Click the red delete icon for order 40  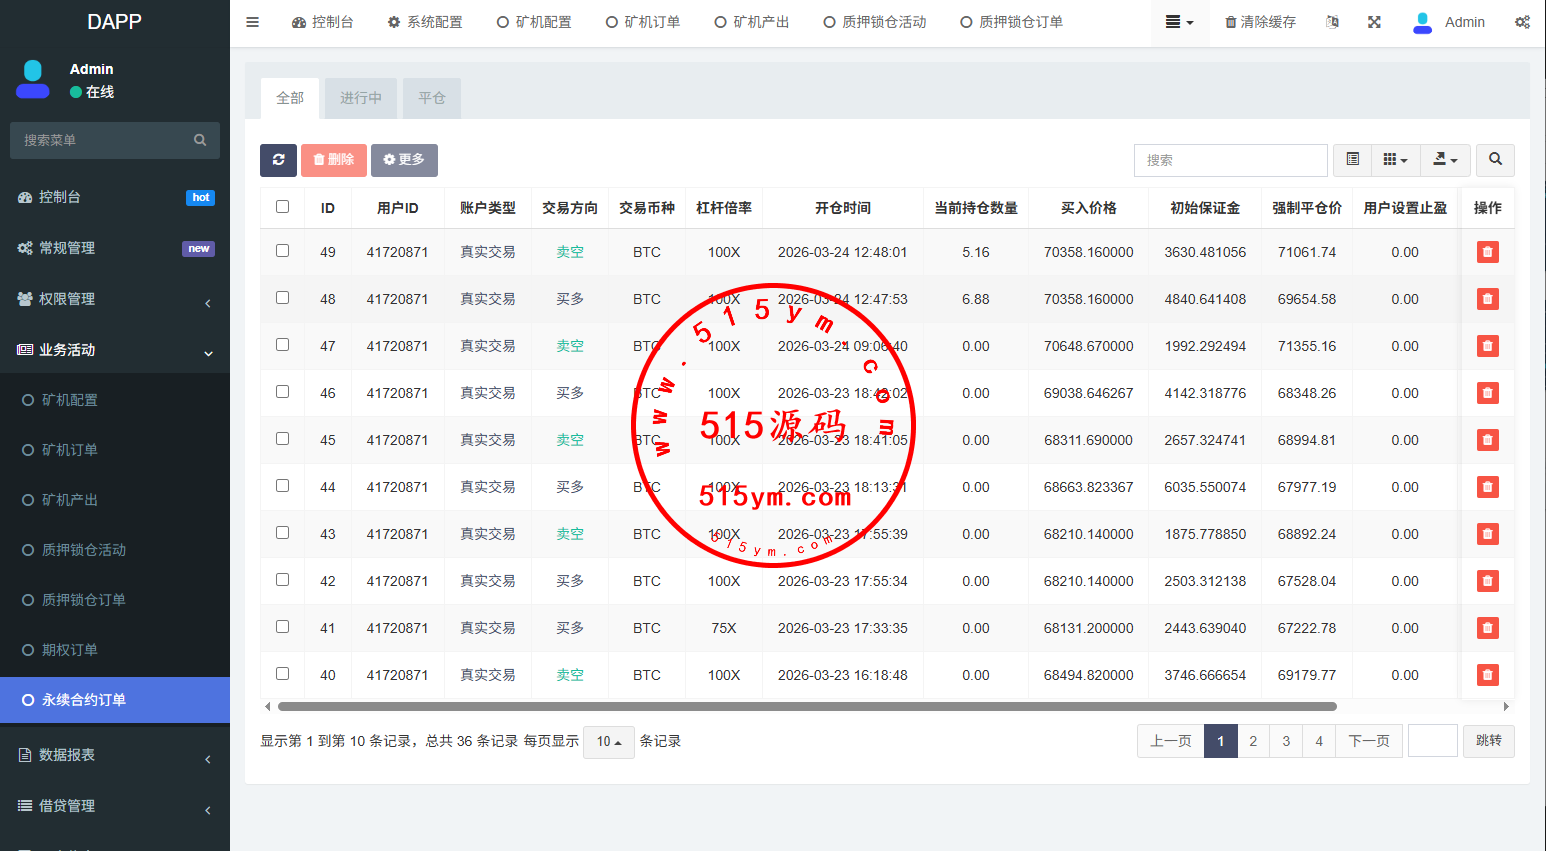click(1487, 675)
